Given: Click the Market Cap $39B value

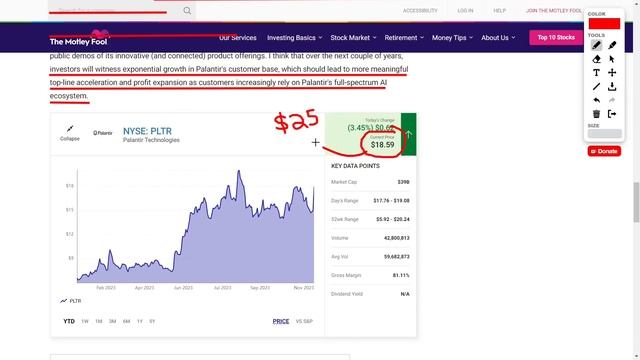Looking at the screenshot, I should (x=403, y=182).
